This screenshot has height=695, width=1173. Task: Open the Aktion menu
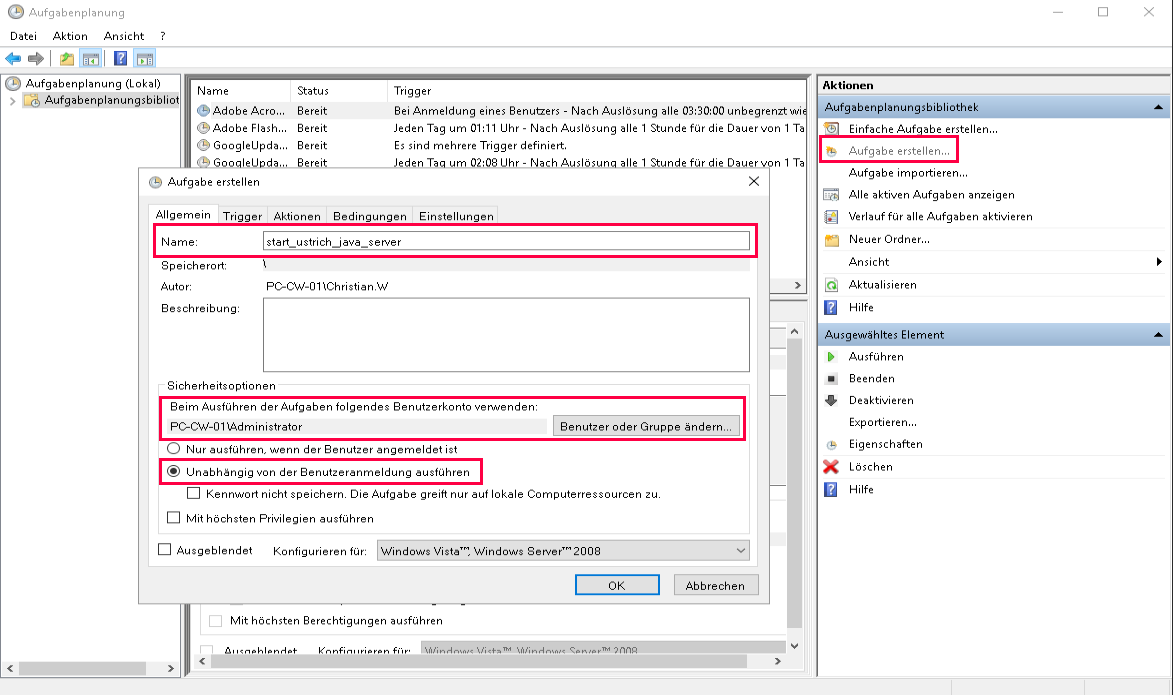70,36
